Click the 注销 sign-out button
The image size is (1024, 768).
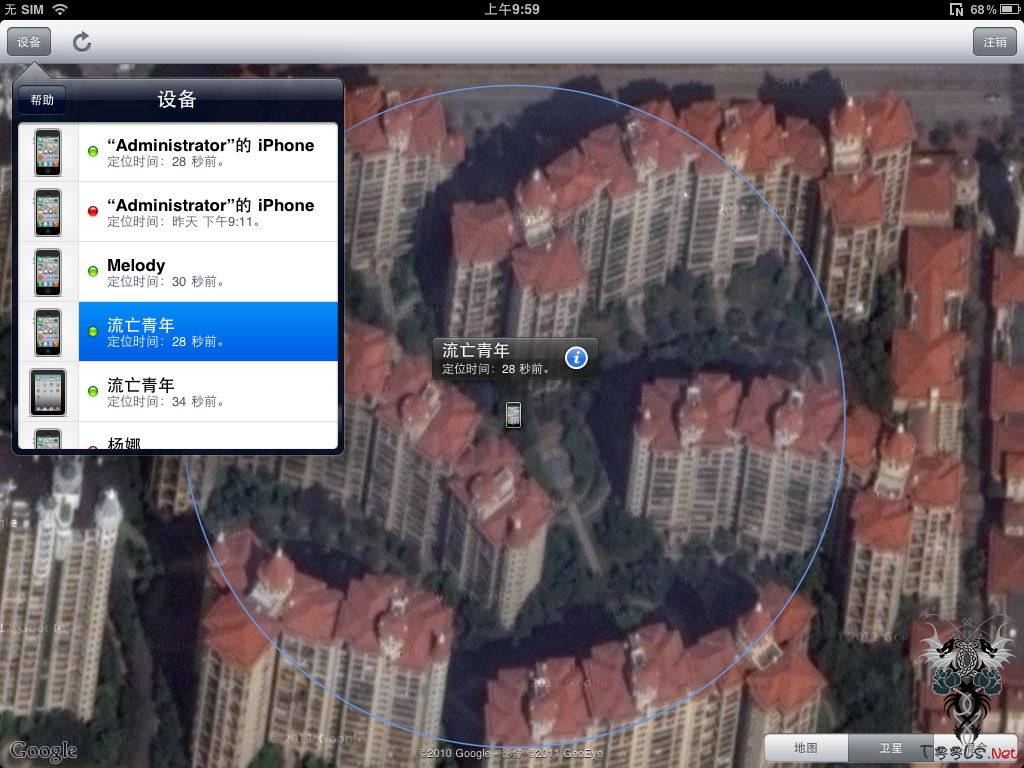click(995, 42)
